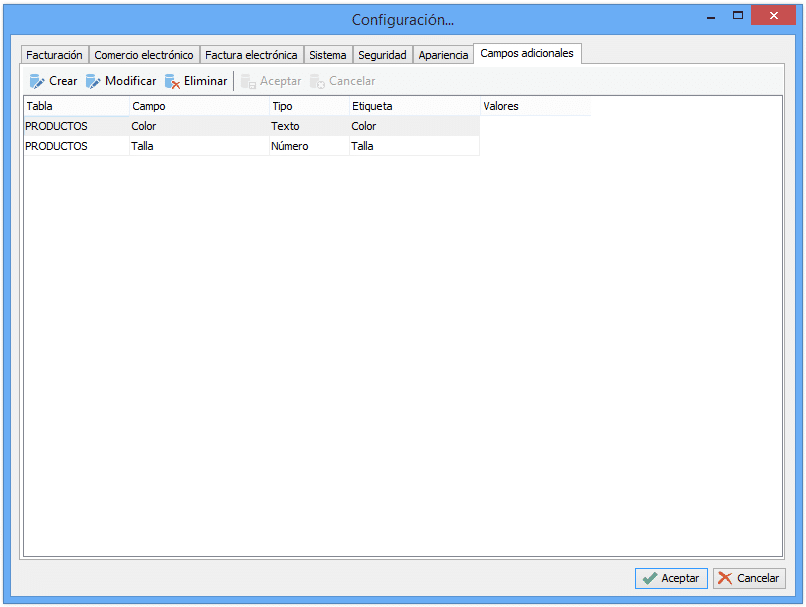Click the Modificar toolbar label
This screenshot has height=607, width=806.
pyautogui.click(x=131, y=81)
